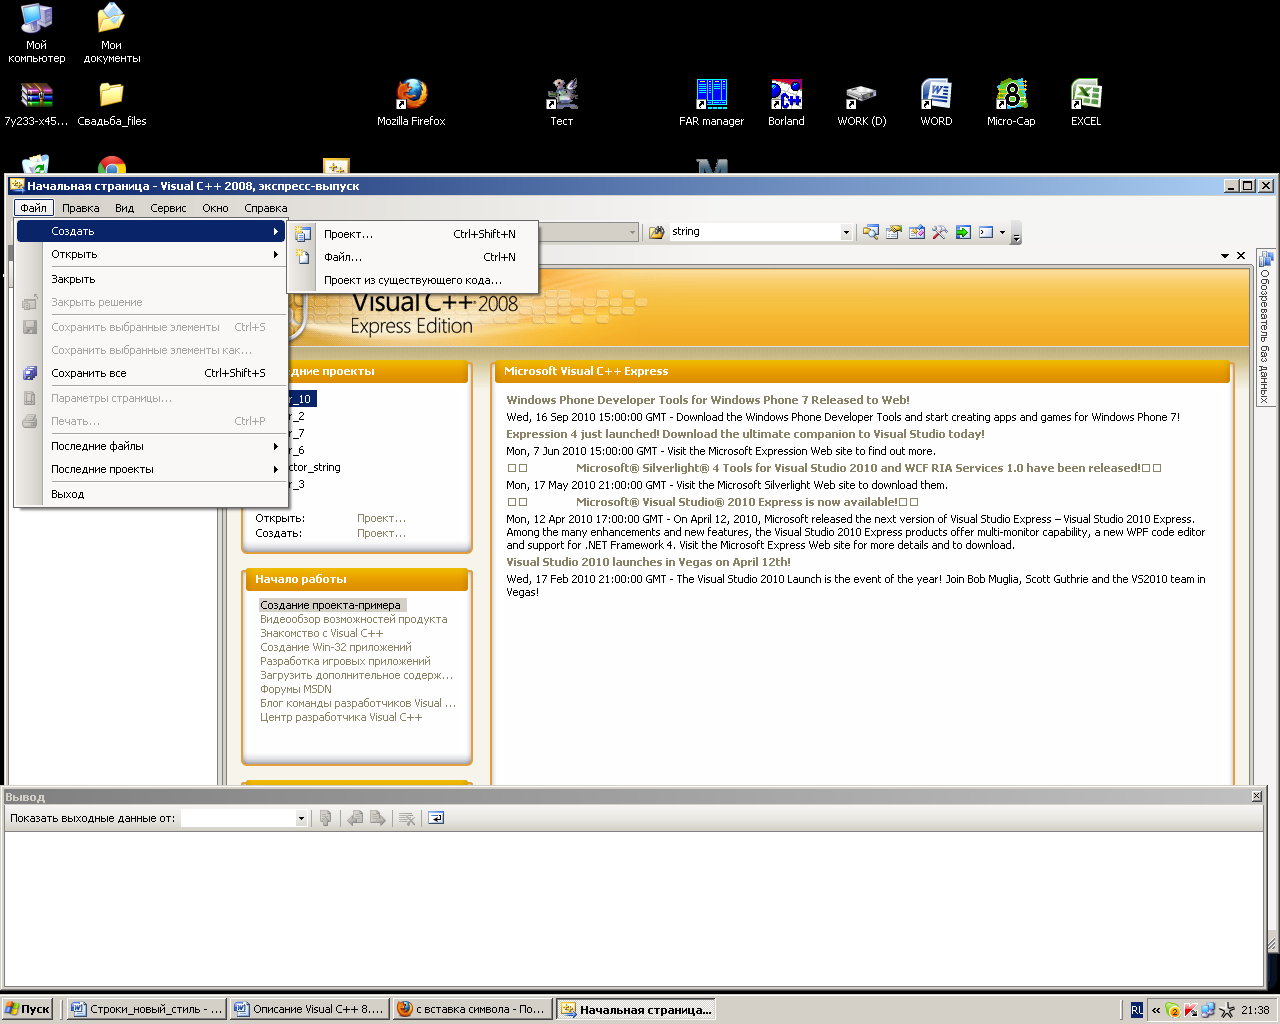Viewport: 1280px width, 1024px height.
Task: Click Сохранить все menu entry
Action: [151, 373]
